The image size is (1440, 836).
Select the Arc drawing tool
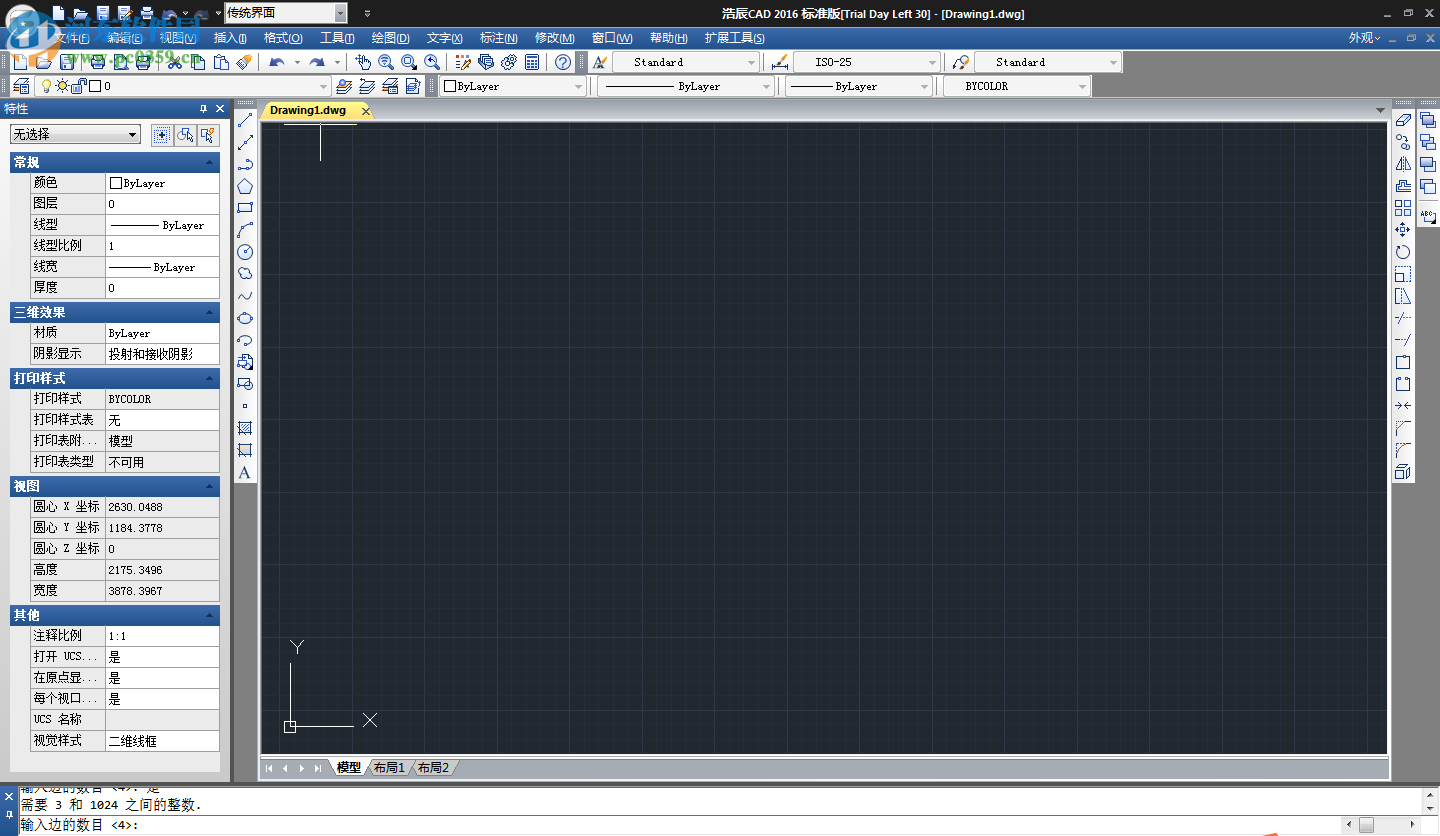pyautogui.click(x=245, y=230)
